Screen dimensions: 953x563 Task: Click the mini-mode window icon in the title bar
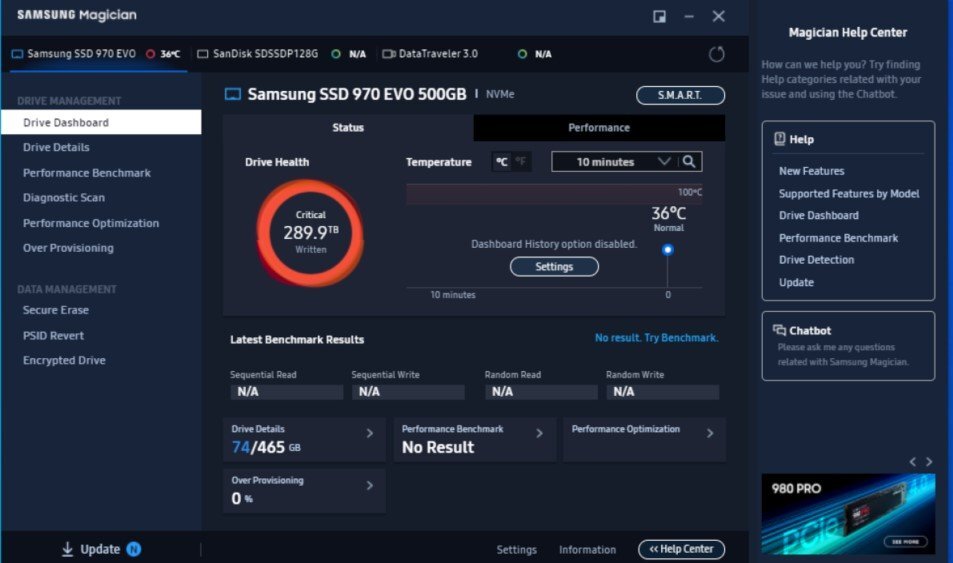click(x=659, y=16)
